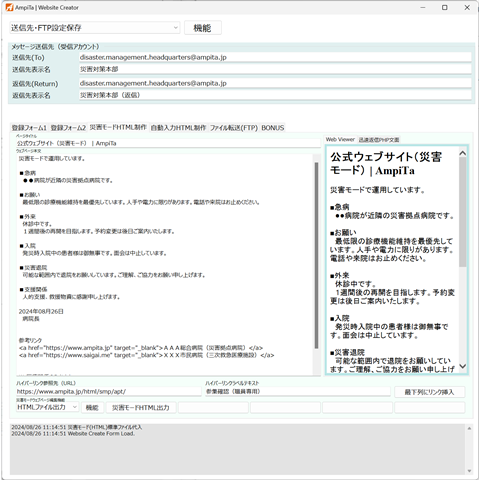This screenshot has height=480, width=480.
Task: Minimize the AmpiTa window
Action: (x=423, y=7)
